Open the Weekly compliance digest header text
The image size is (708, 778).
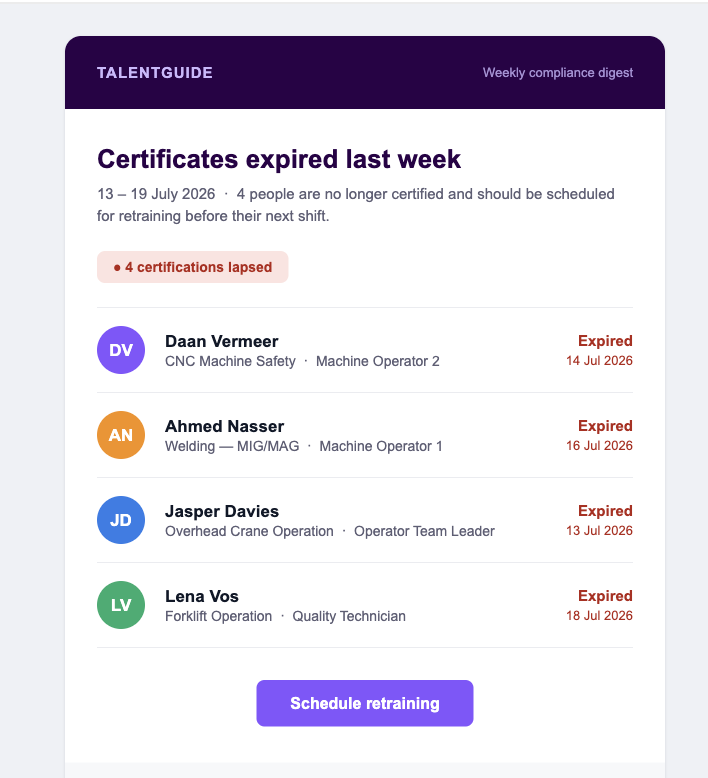(558, 73)
